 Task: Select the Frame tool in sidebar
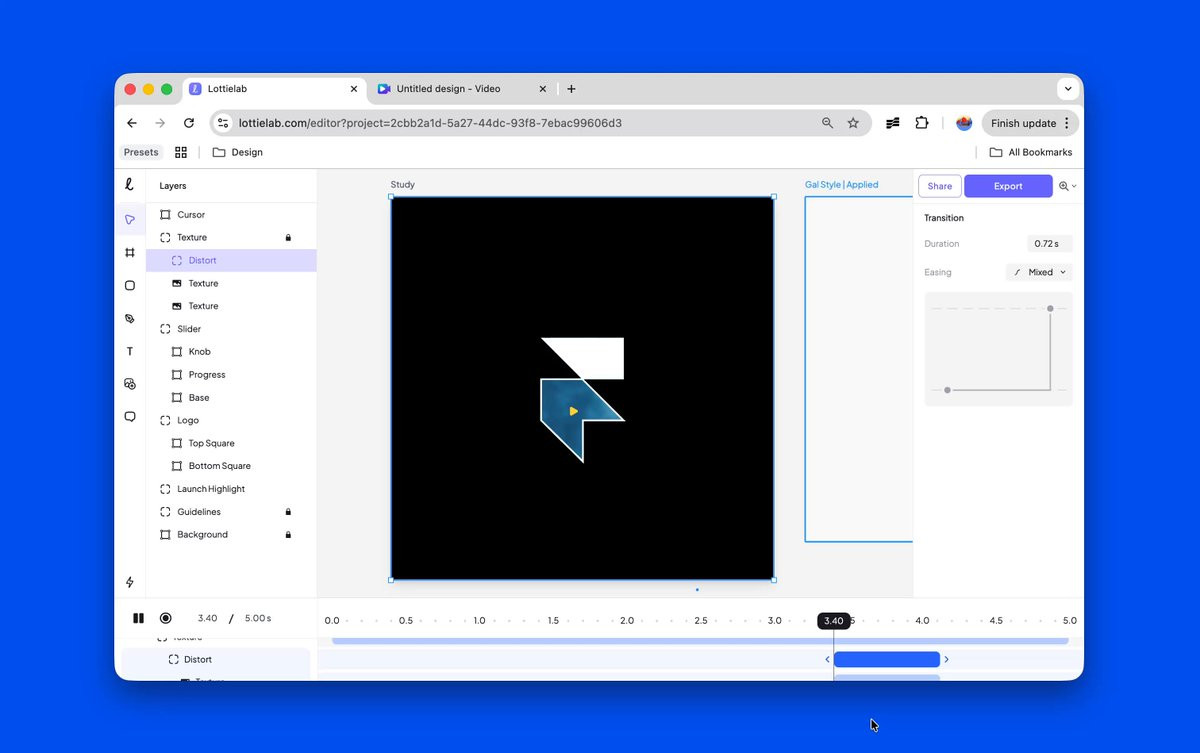(x=130, y=253)
